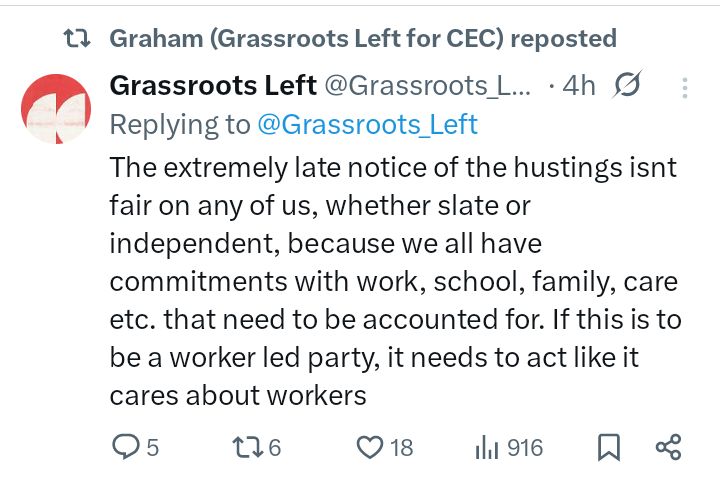The image size is (720, 478).
Task: Click the 916 views count
Action: point(524,448)
